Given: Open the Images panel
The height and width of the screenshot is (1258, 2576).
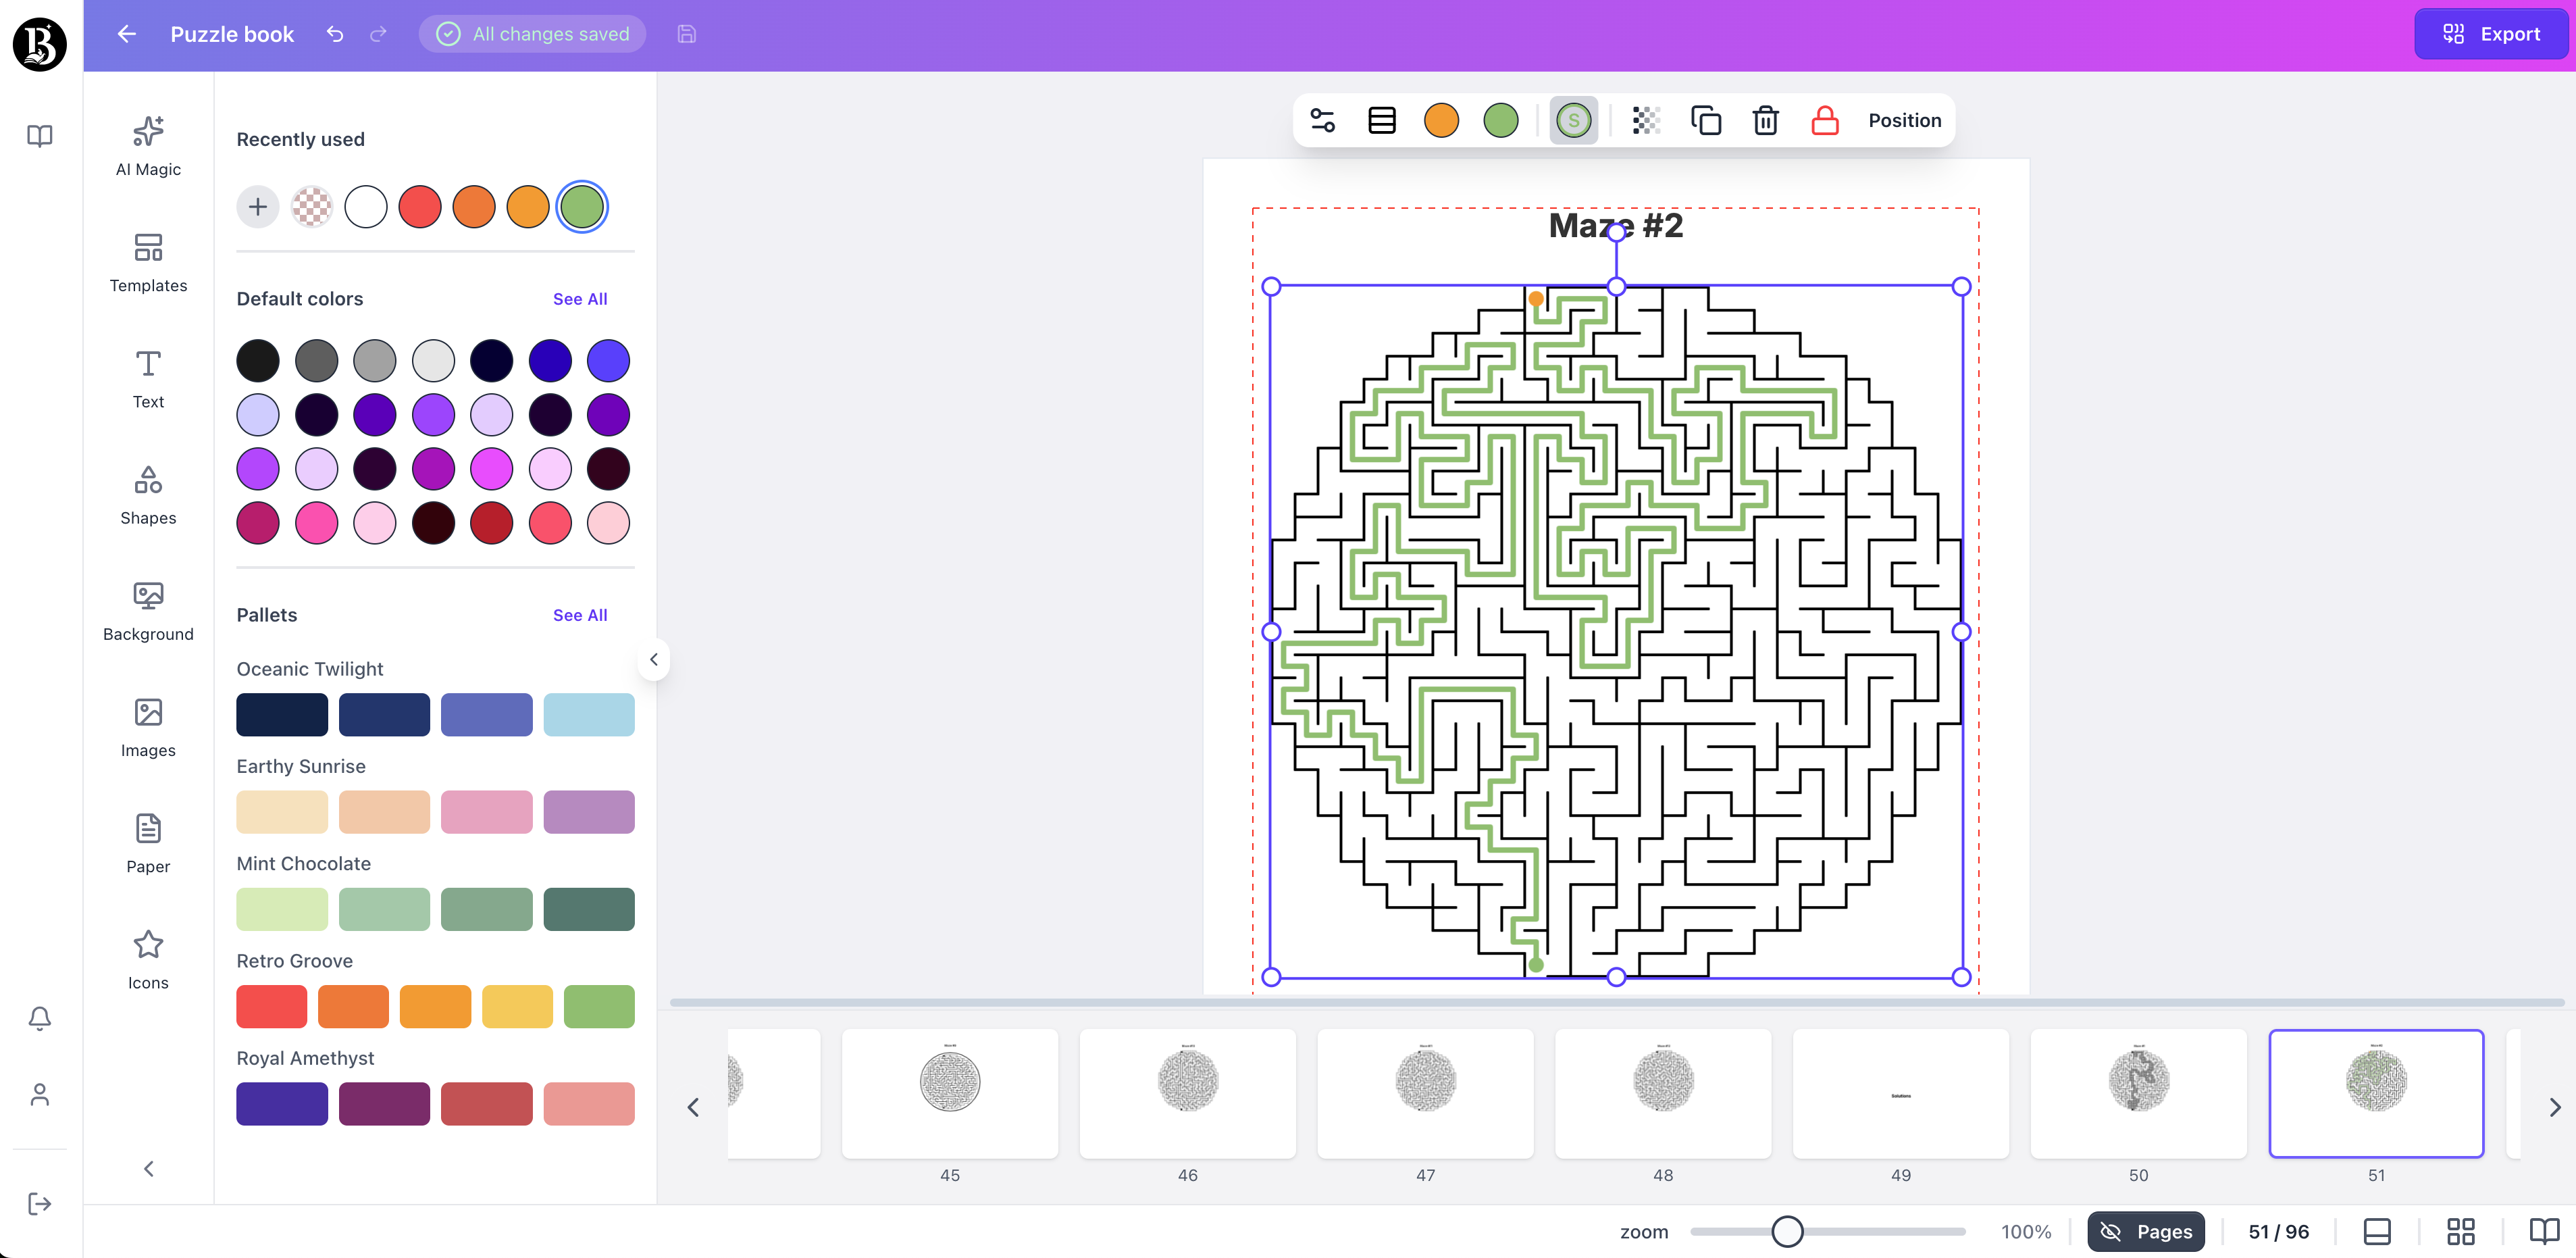Looking at the screenshot, I should point(147,727).
